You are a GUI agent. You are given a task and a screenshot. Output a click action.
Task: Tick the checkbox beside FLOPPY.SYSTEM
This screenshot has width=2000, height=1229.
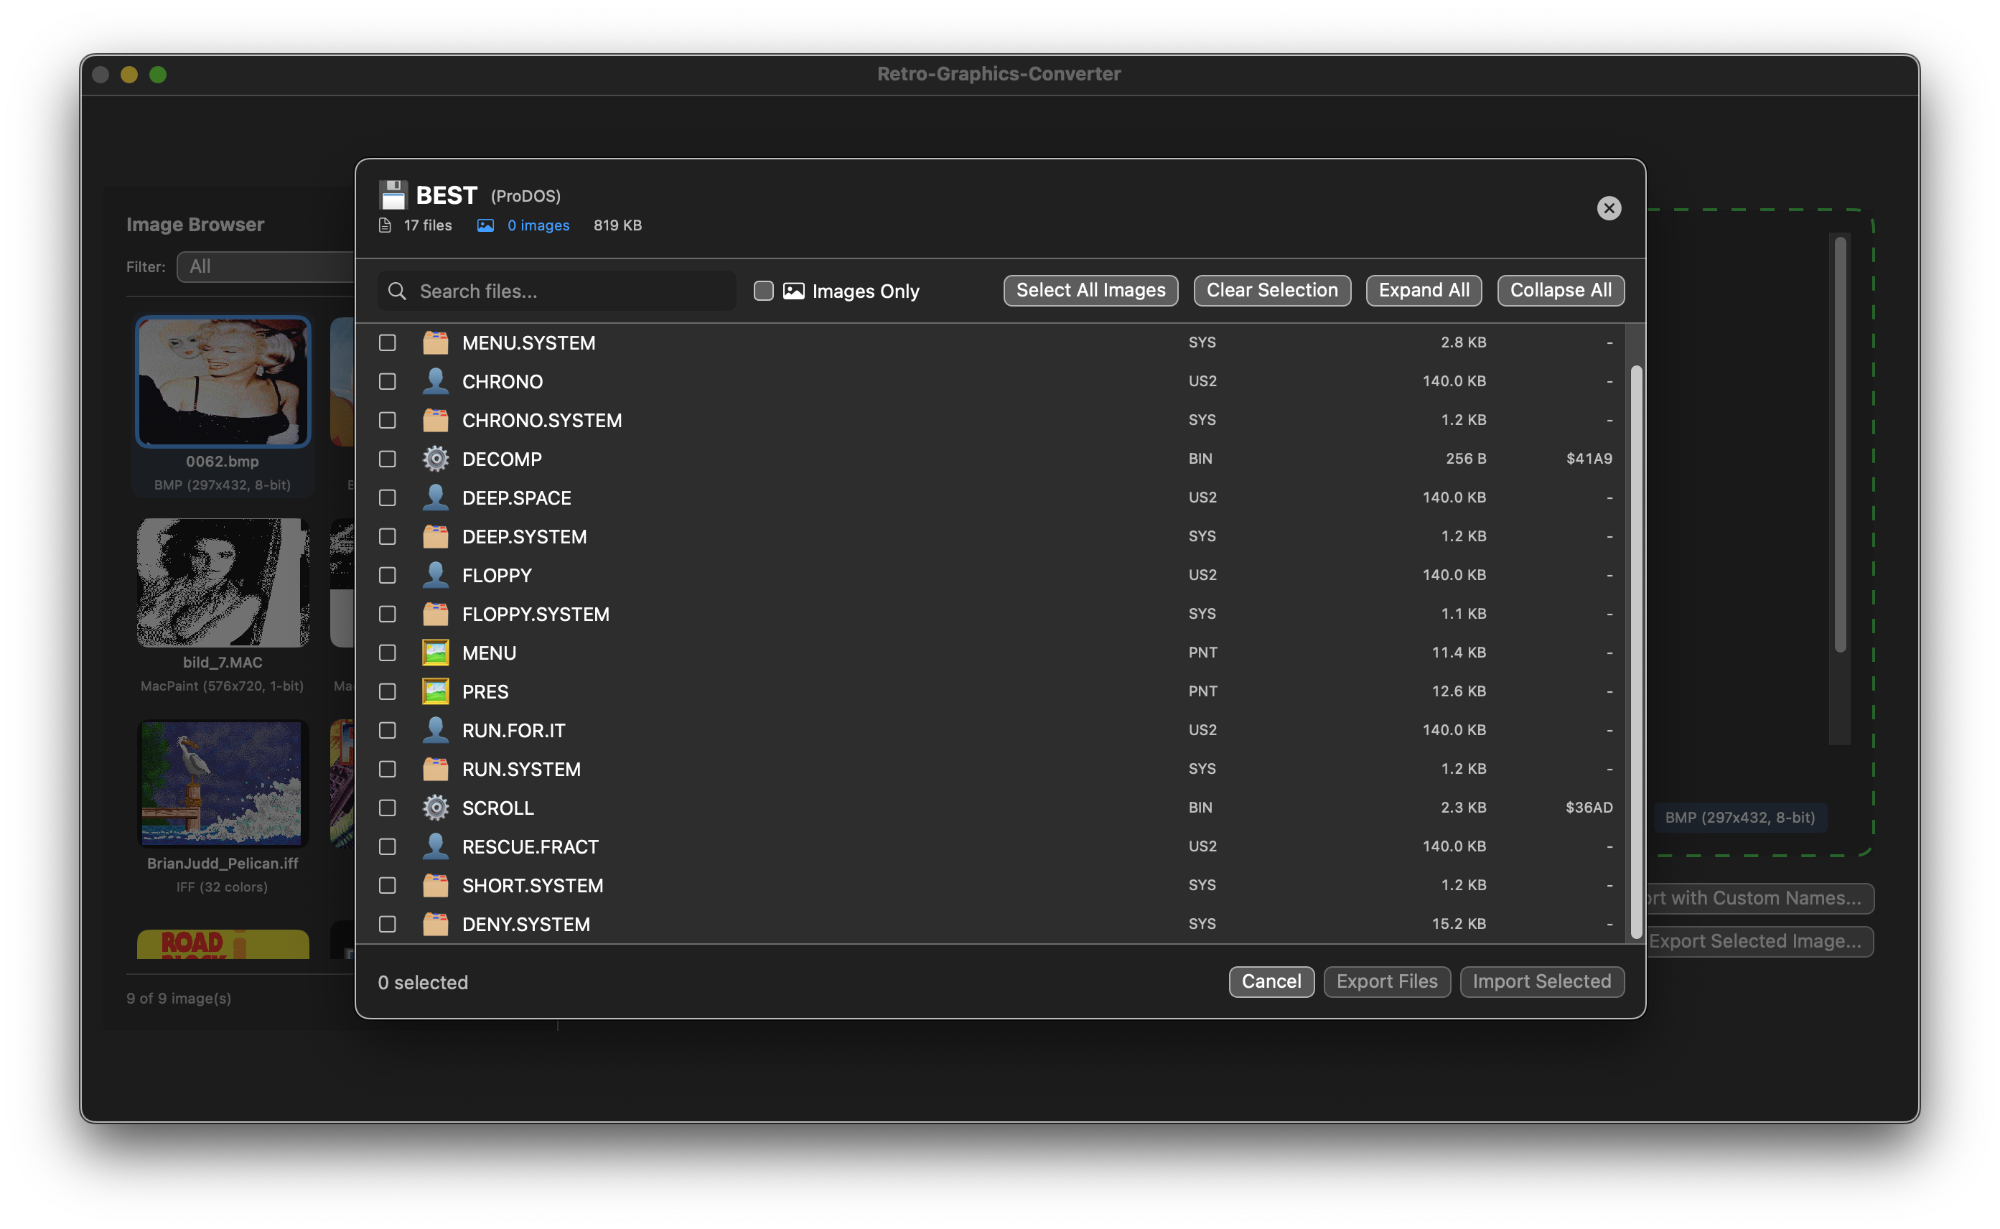click(388, 614)
